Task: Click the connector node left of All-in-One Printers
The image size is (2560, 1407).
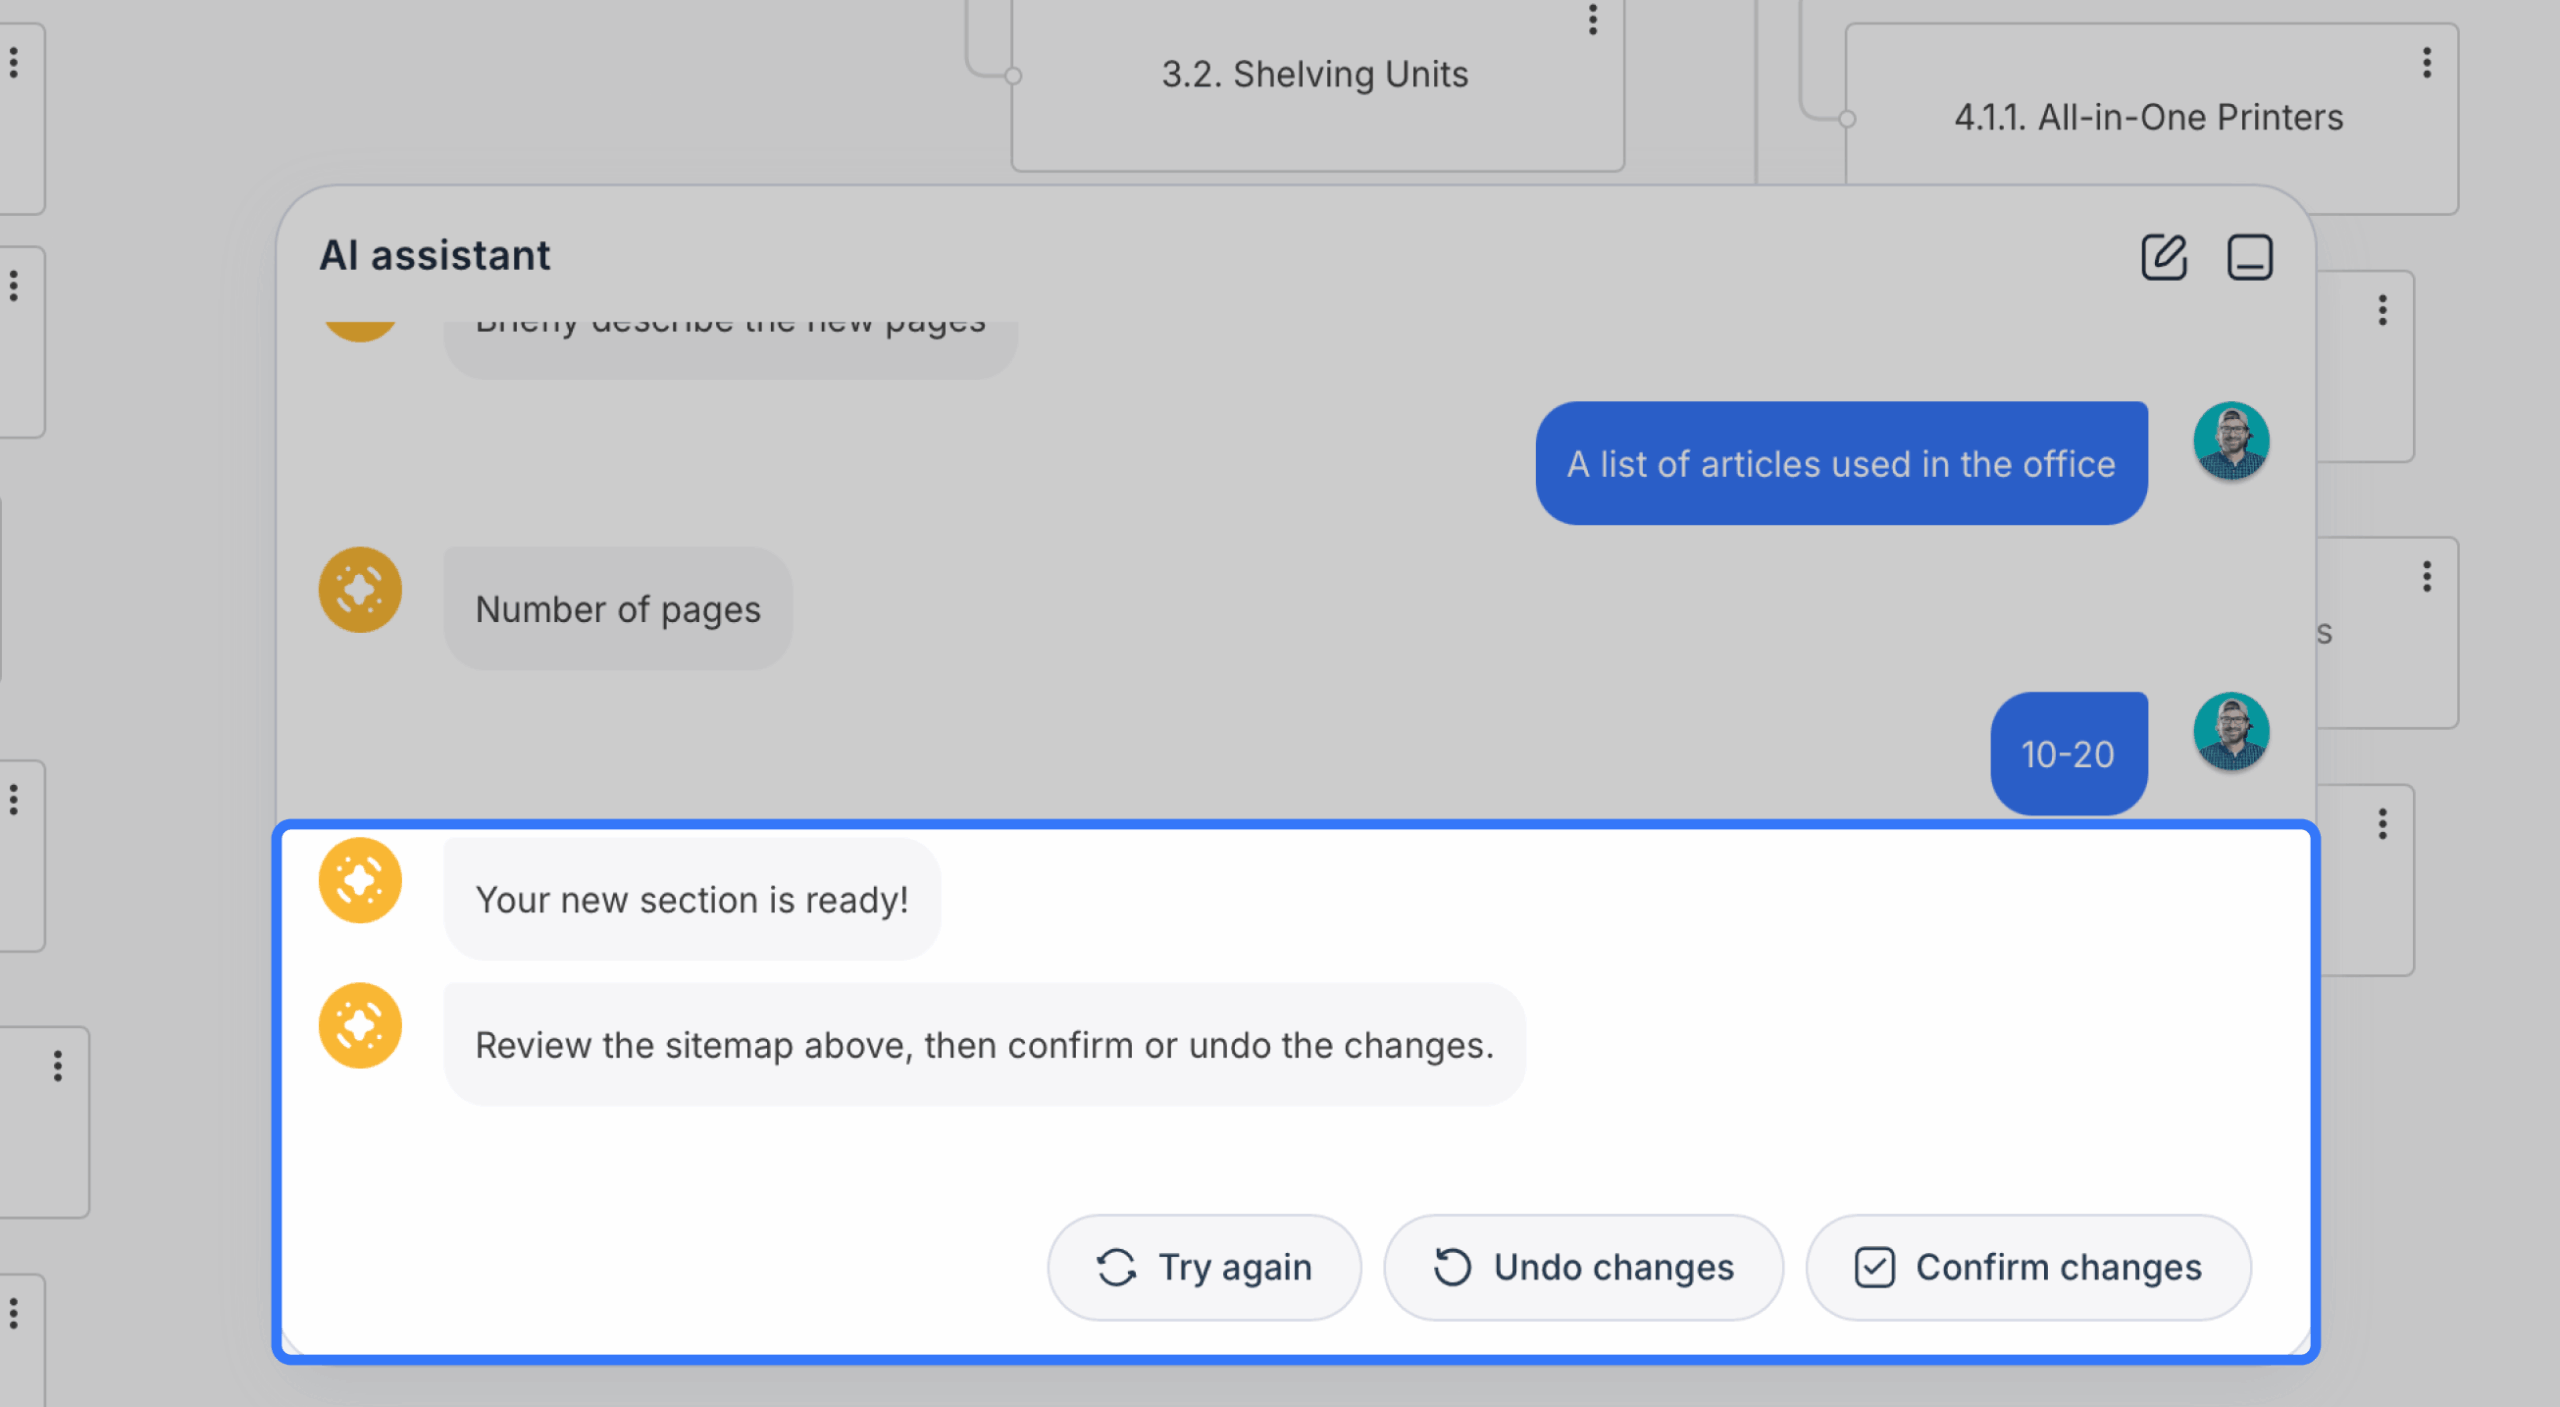Action: pyautogui.click(x=1847, y=119)
